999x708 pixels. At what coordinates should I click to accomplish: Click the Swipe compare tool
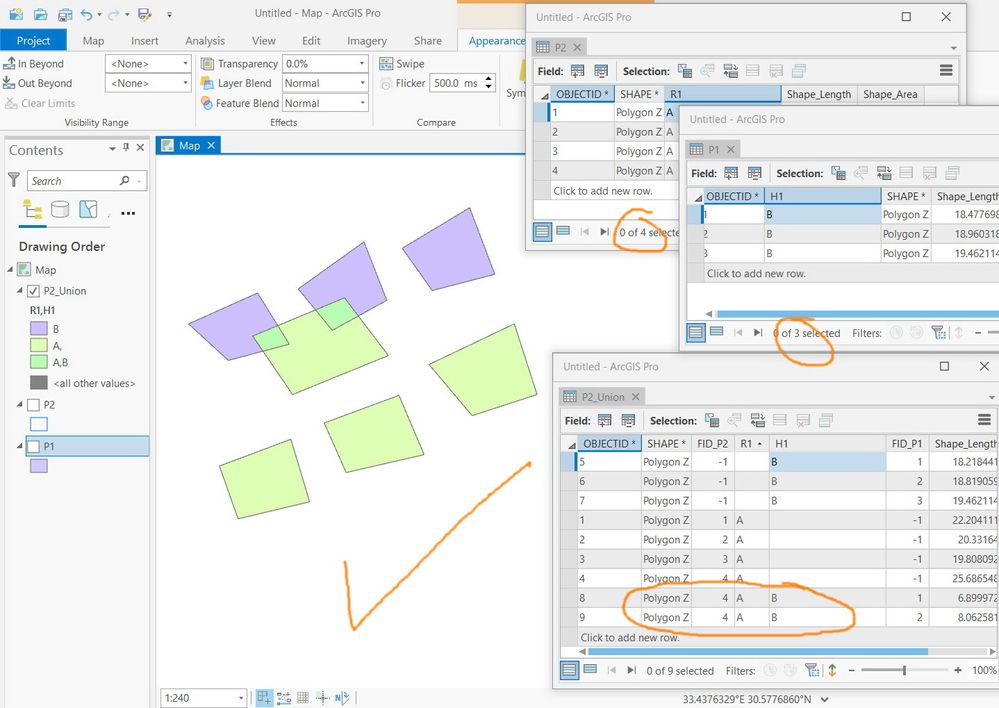coord(401,64)
